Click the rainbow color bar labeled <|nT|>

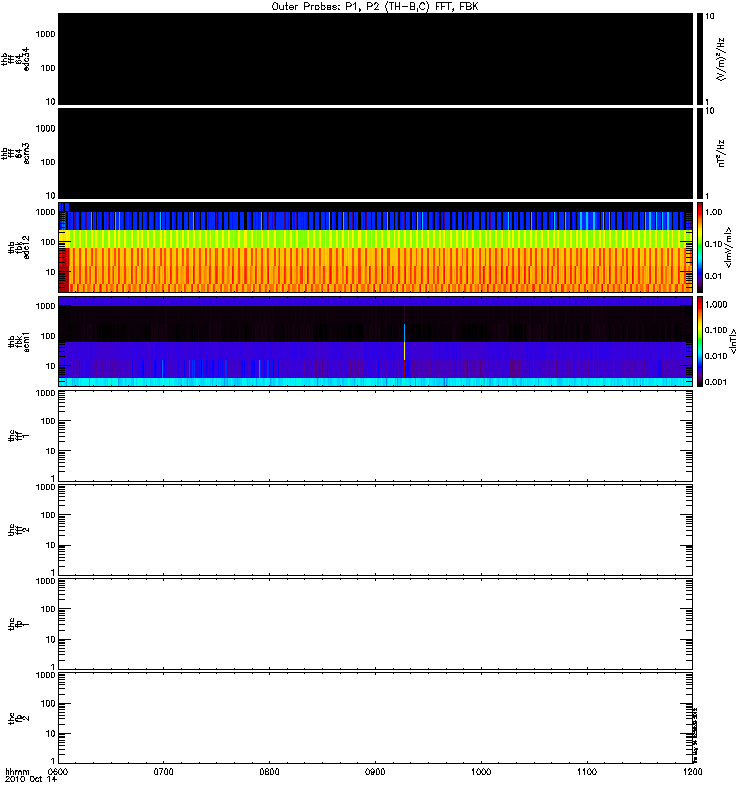pos(700,341)
